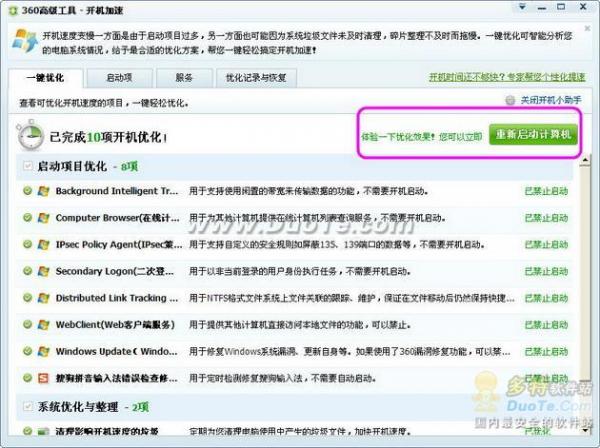Click the 关闭开机小助手 link
Viewport: 600px width, 448px height.
tap(551, 100)
